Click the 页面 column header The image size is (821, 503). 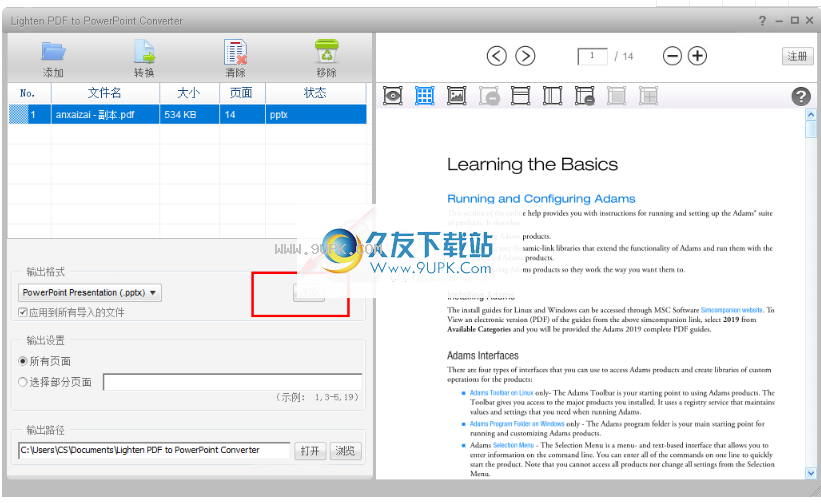pos(242,93)
